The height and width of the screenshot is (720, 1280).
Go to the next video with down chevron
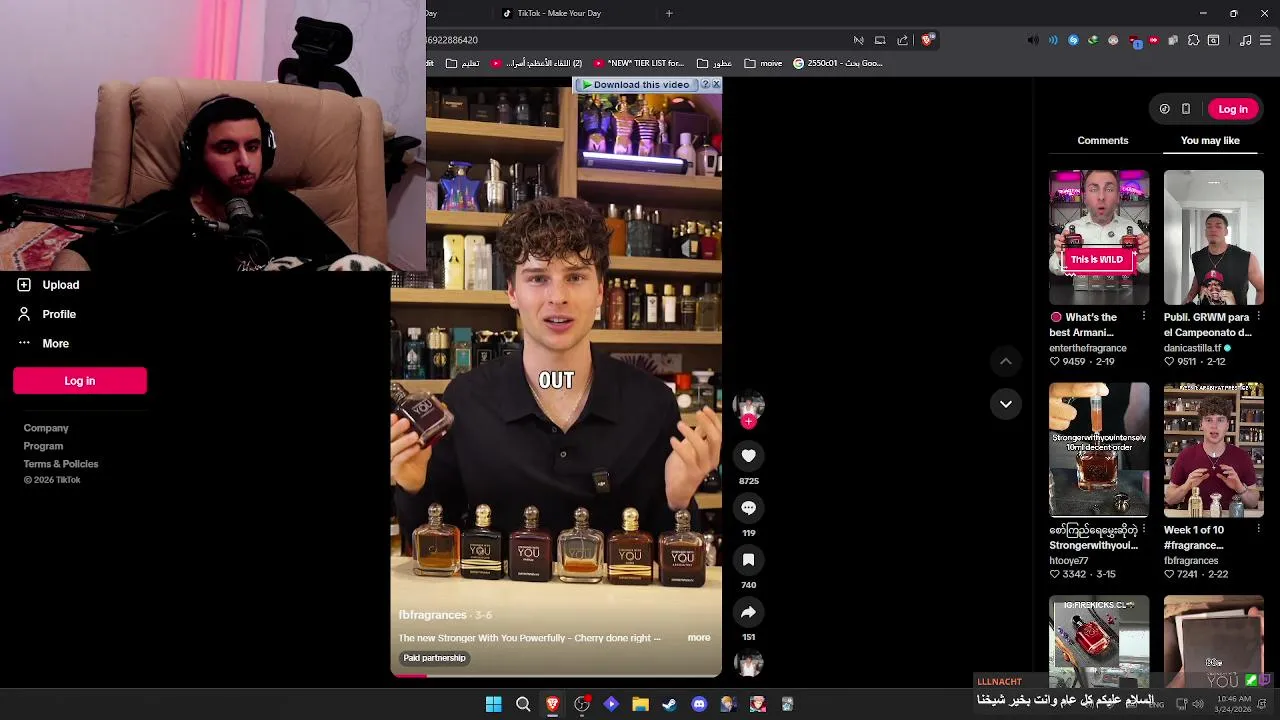point(1006,404)
